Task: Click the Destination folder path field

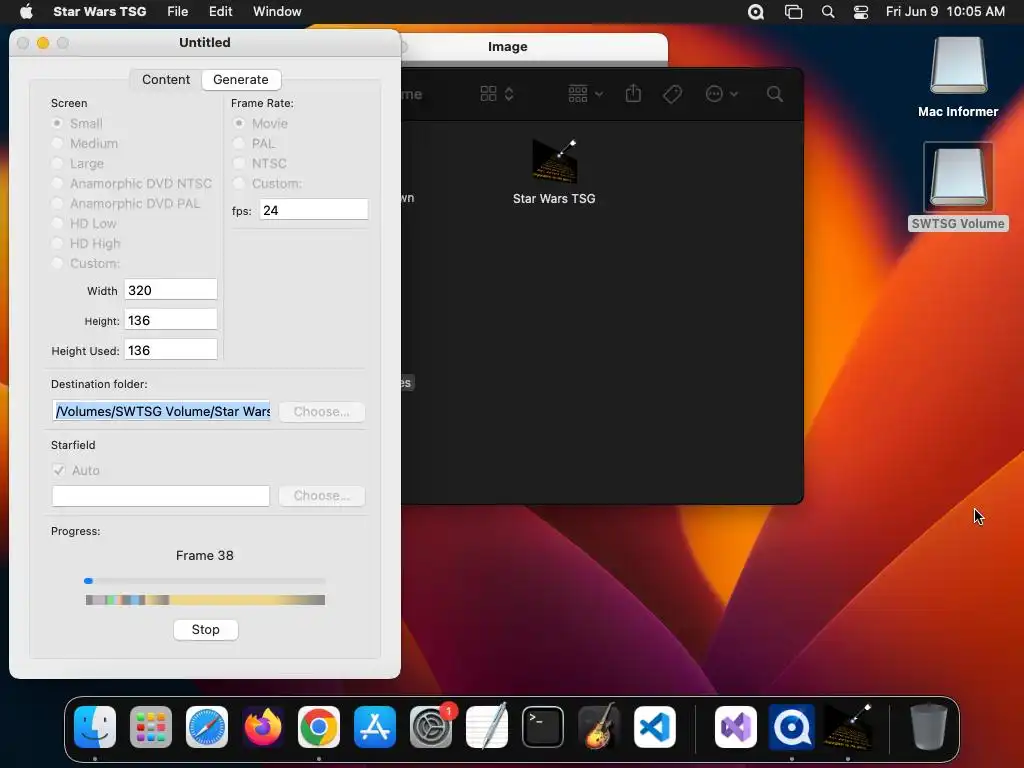Action: [161, 411]
